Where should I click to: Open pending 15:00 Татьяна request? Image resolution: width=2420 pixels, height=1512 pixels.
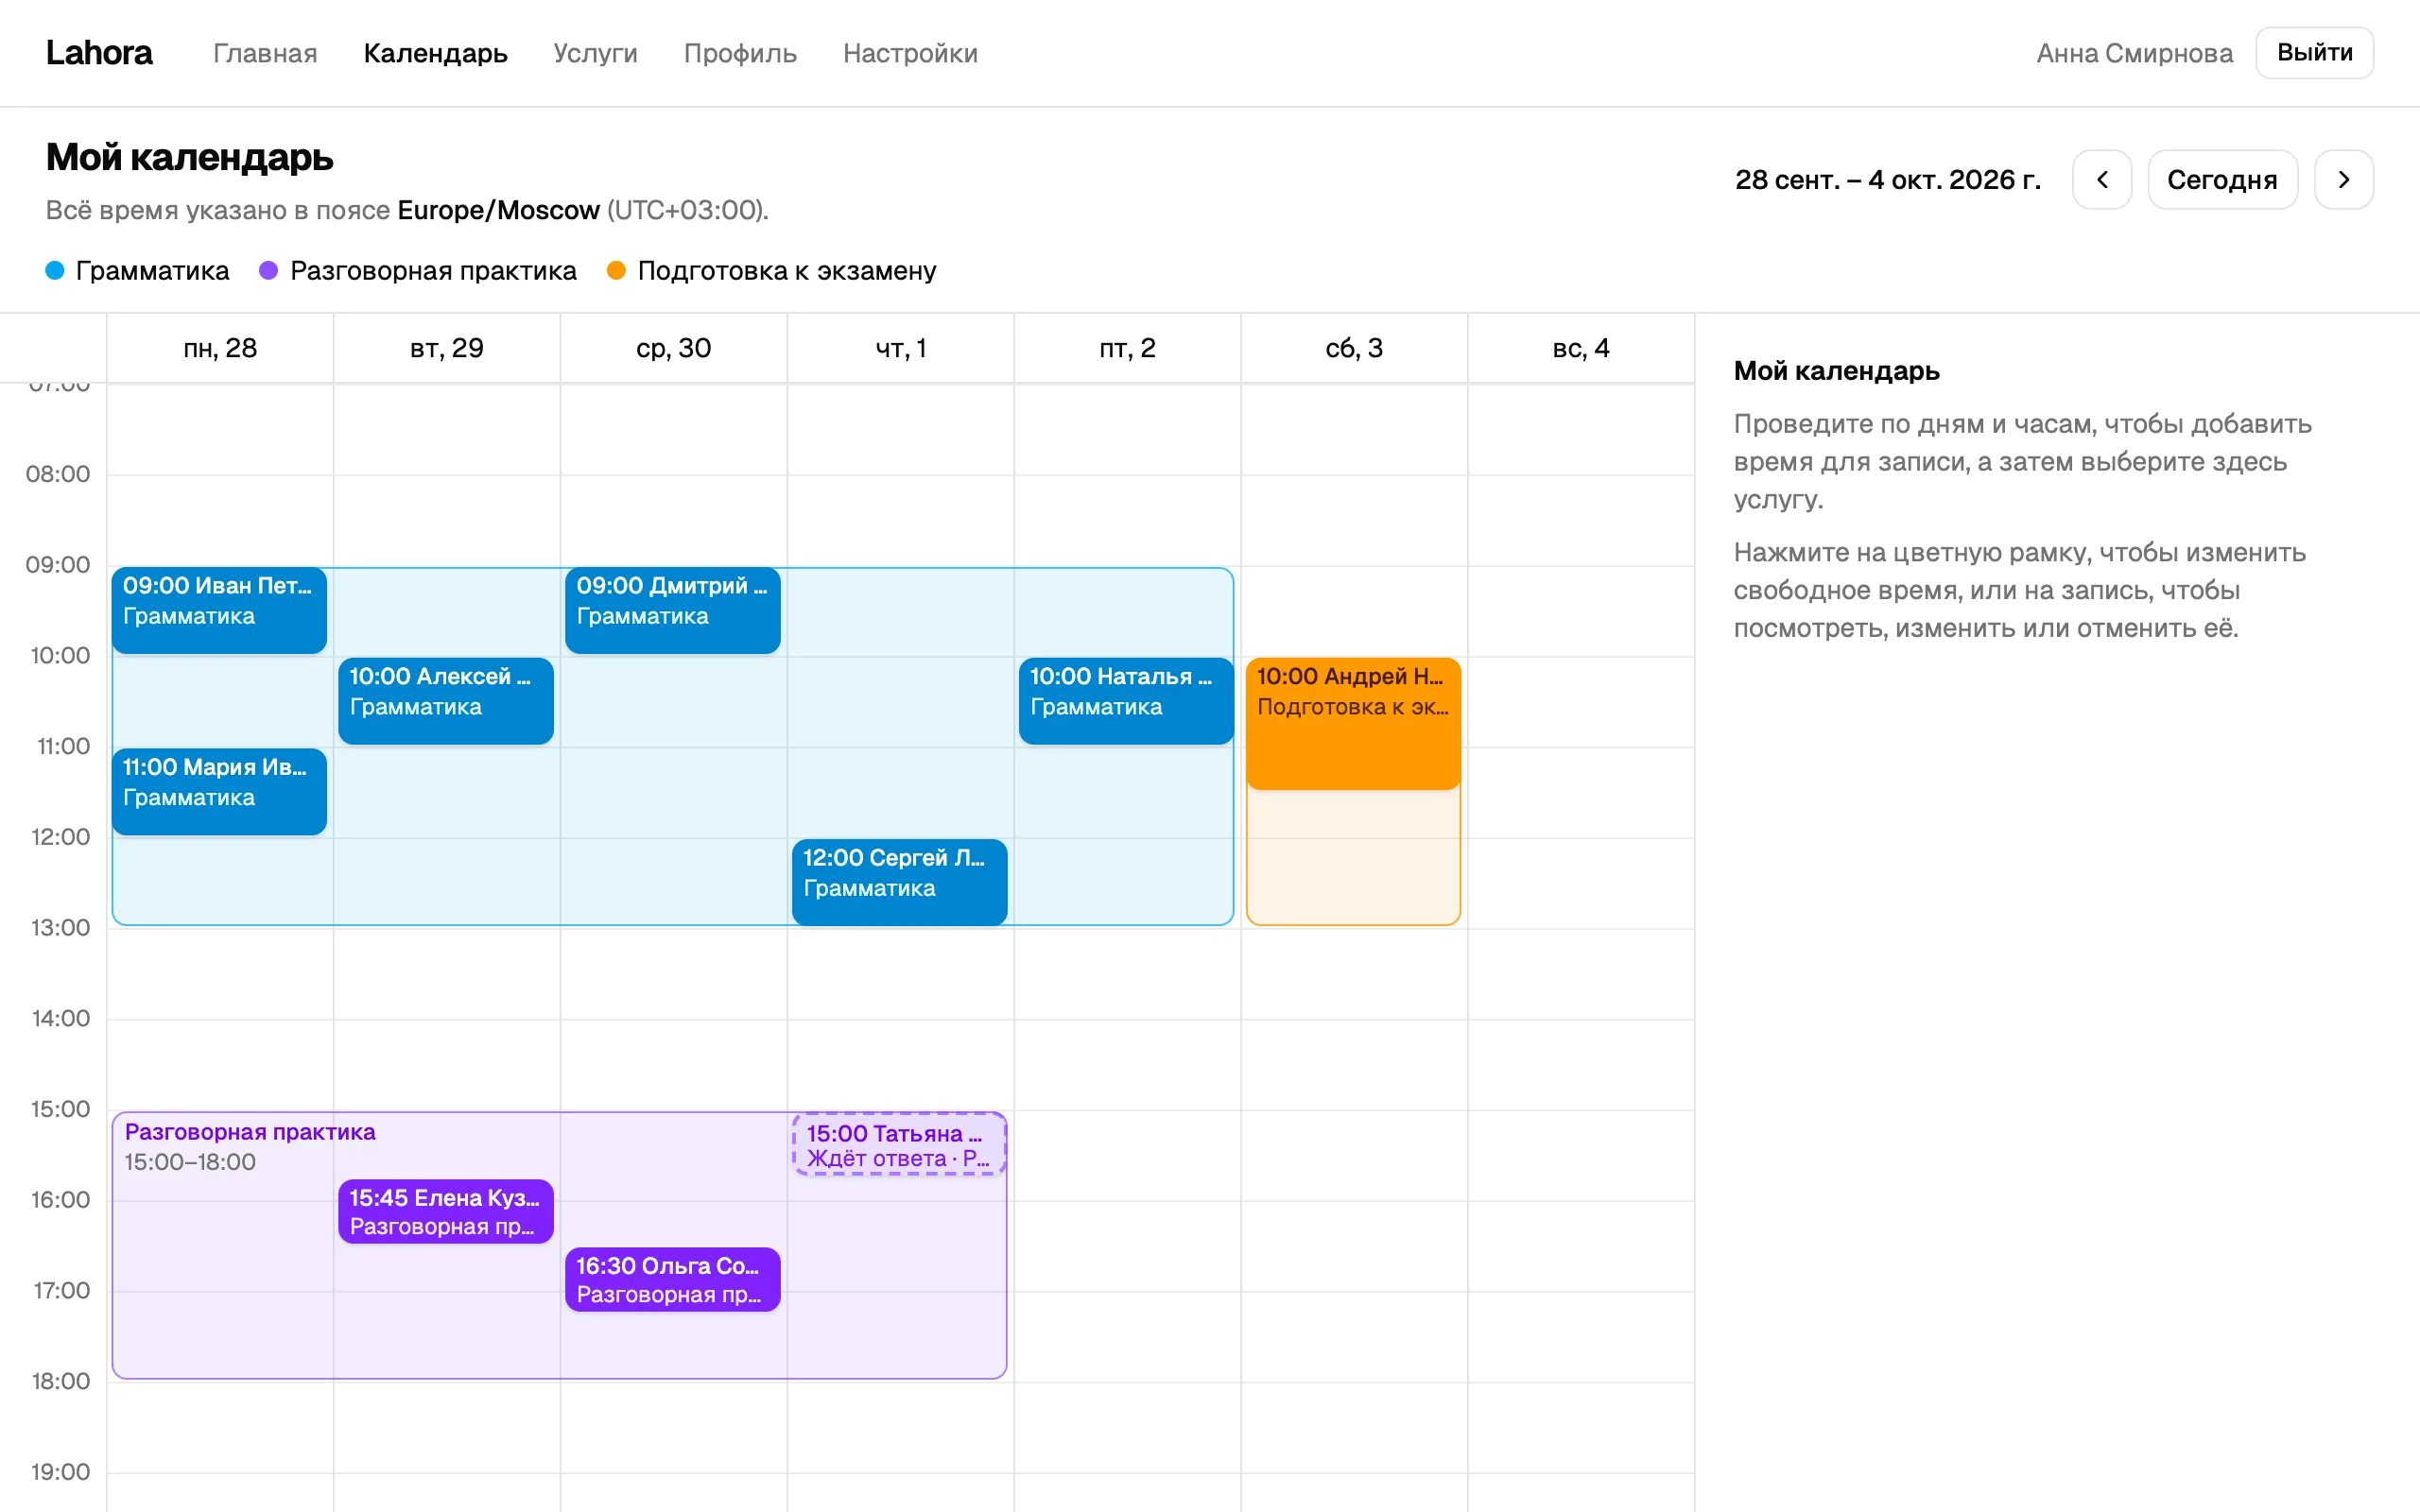pos(900,1144)
